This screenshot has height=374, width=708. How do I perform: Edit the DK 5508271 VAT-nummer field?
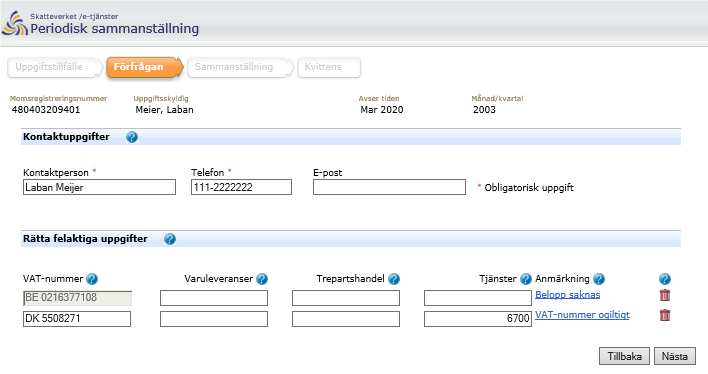tap(77, 319)
